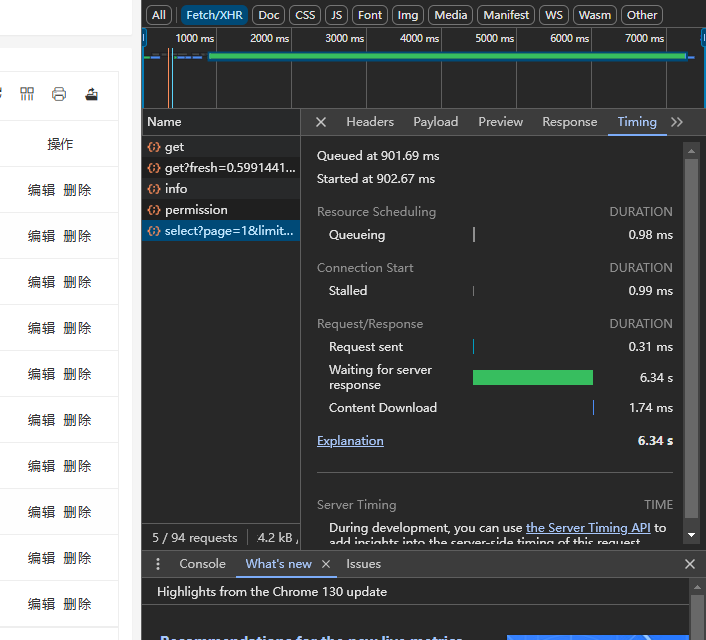Click the 6.34 s waiting duration value
This screenshot has width=706, height=640.
(x=656, y=377)
